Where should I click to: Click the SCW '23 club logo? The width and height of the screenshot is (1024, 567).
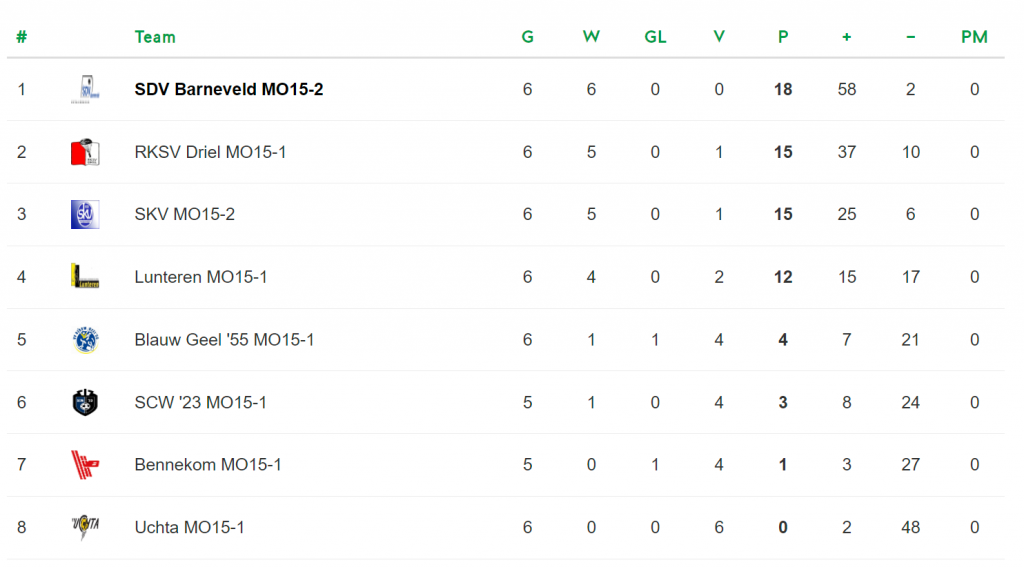[x=85, y=402]
